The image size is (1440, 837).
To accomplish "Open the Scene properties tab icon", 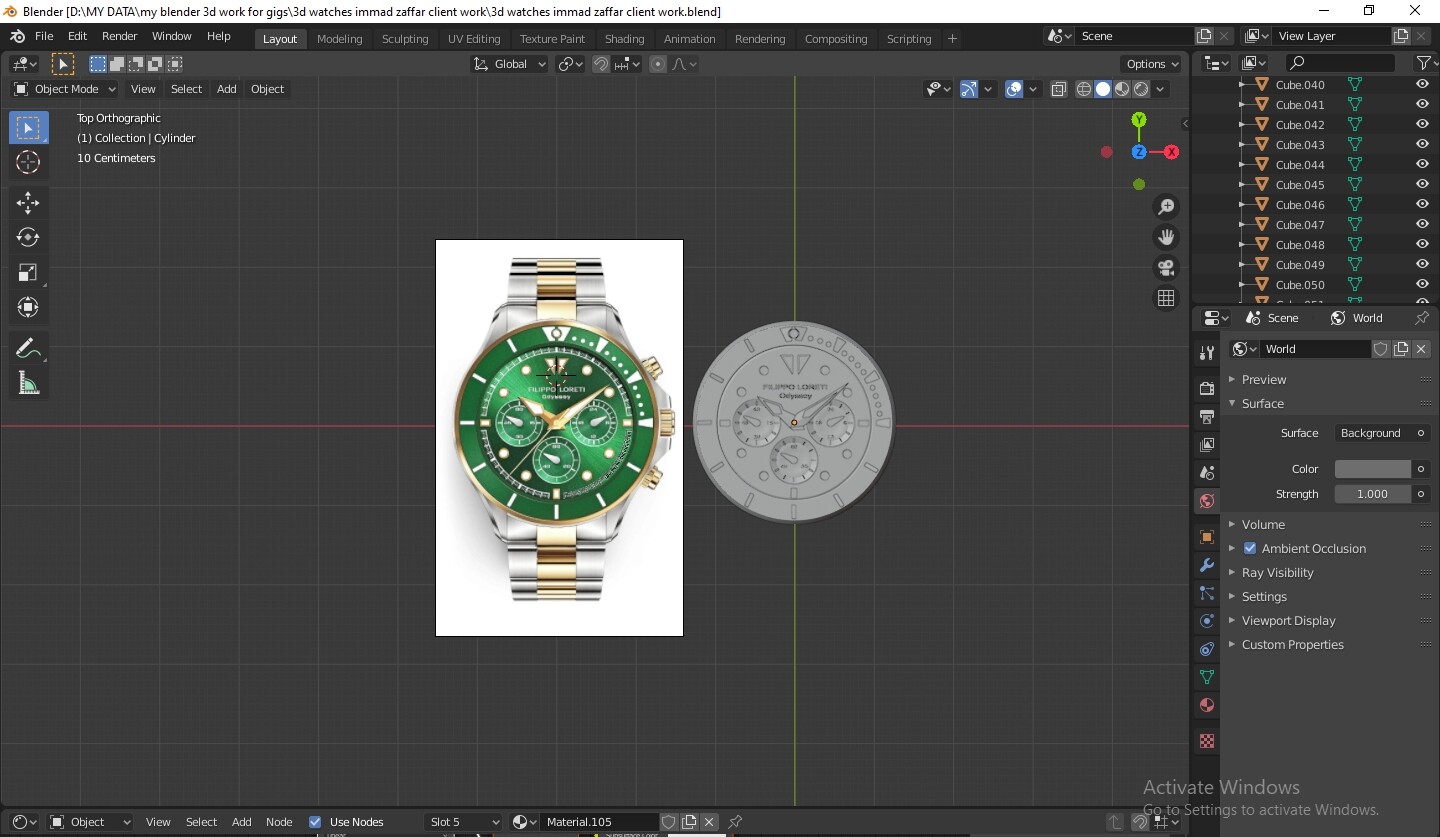I will (1207, 472).
